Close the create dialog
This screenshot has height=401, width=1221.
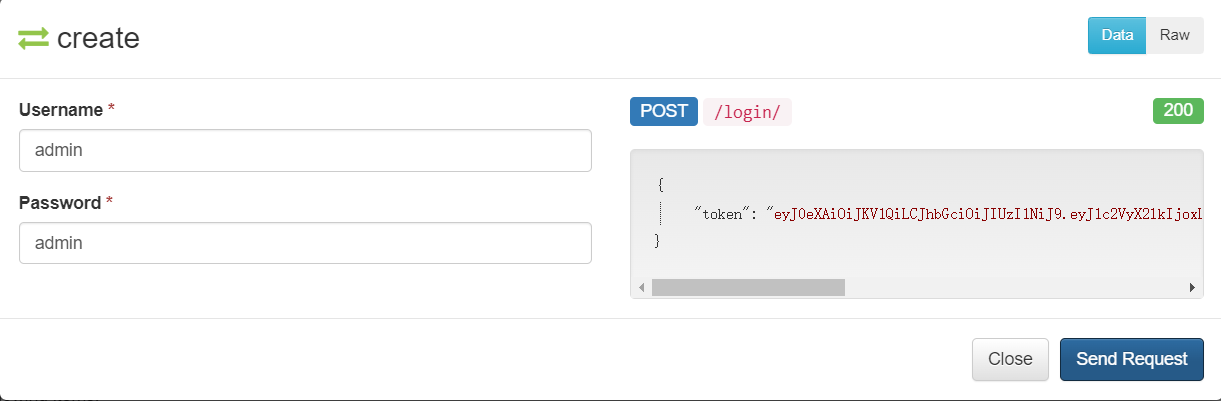click(x=1010, y=359)
